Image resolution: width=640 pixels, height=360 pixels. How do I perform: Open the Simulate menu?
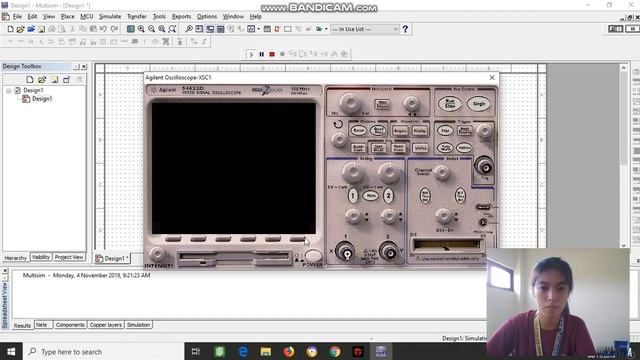[x=110, y=16]
